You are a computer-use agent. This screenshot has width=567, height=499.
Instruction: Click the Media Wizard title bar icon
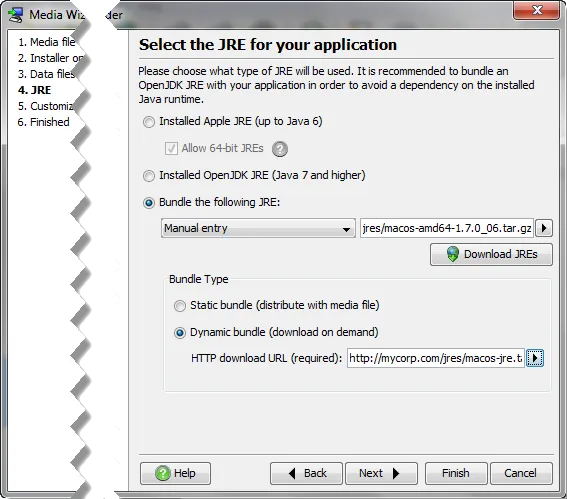tap(16, 15)
